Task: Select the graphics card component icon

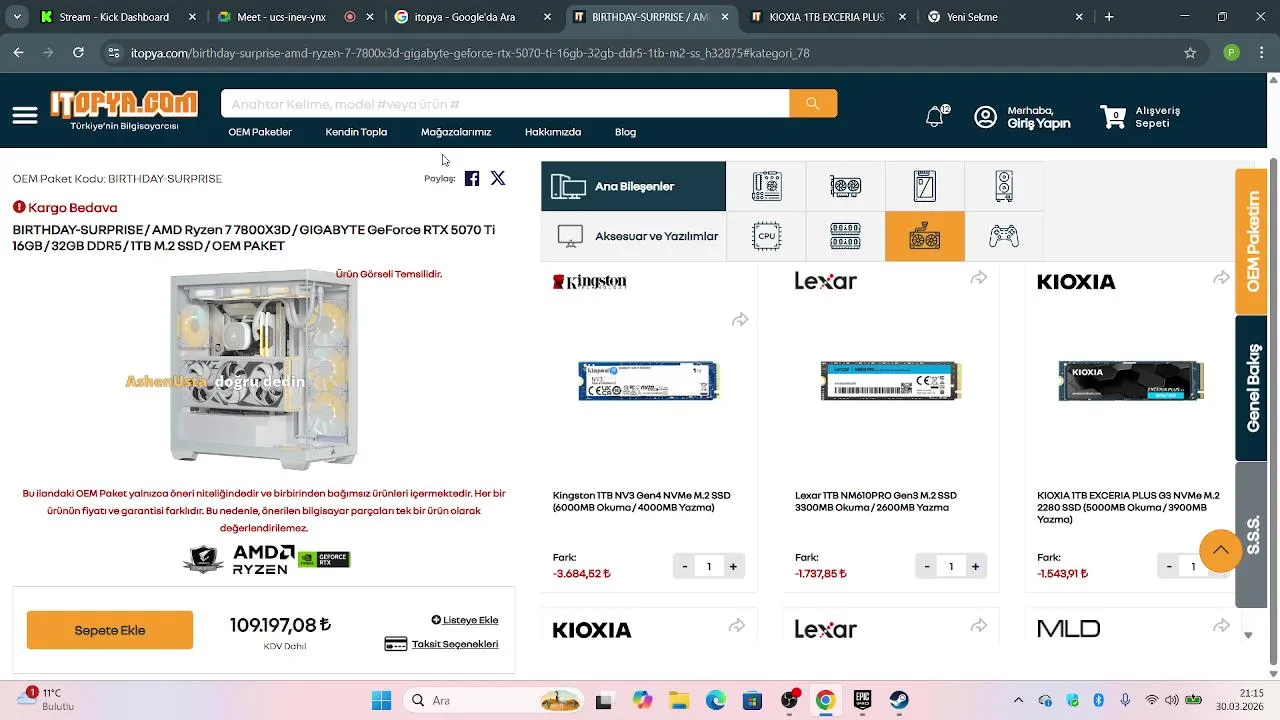Action: tap(846, 186)
